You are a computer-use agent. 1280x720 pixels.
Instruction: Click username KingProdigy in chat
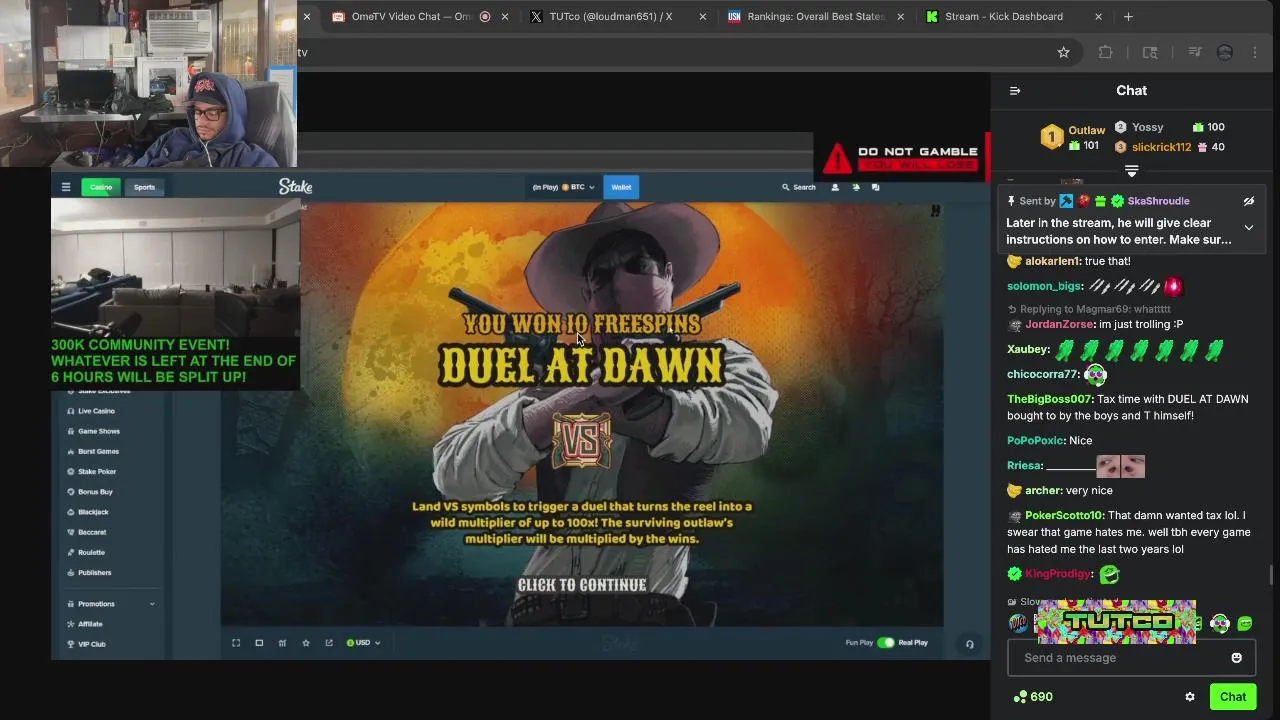pos(1058,574)
